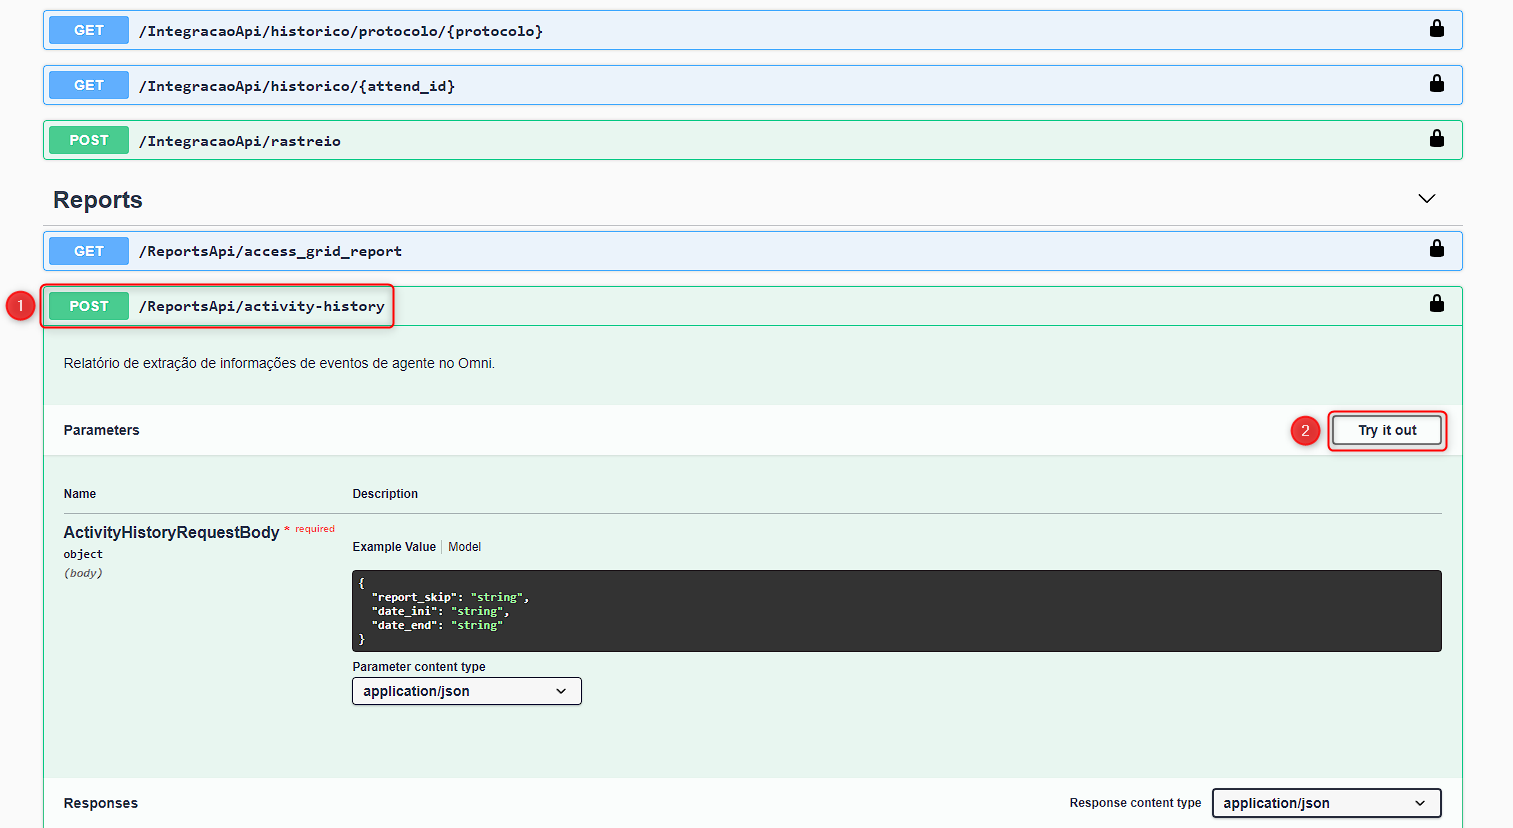Click lock icon on historico/protocolo endpoint
This screenshot has width=1513, height=828.
[1436, 28]
